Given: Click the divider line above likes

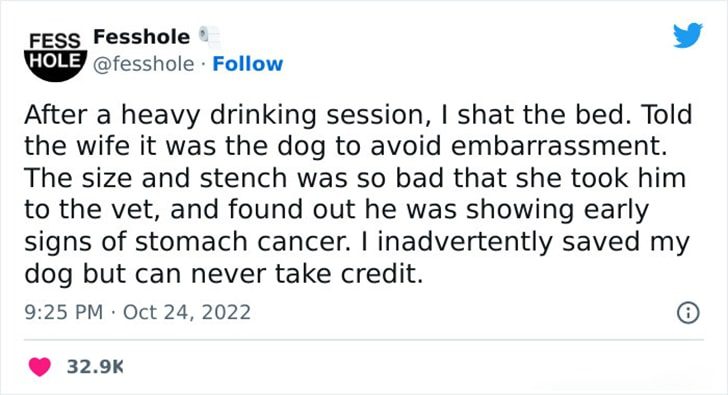Looking at the screenshot, I should click(x=364, y=340).
